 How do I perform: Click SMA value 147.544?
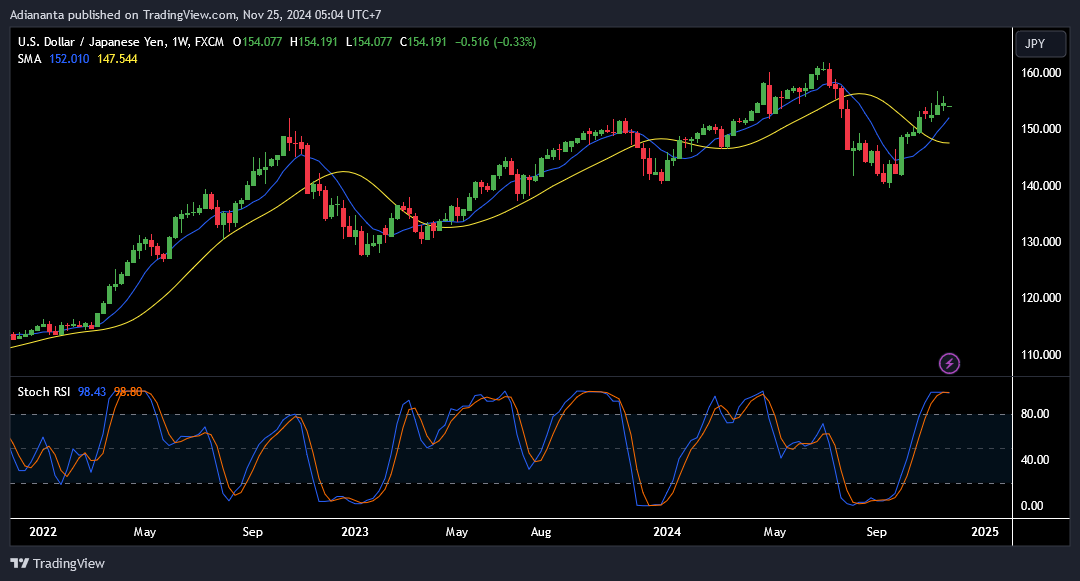point(117,59)
